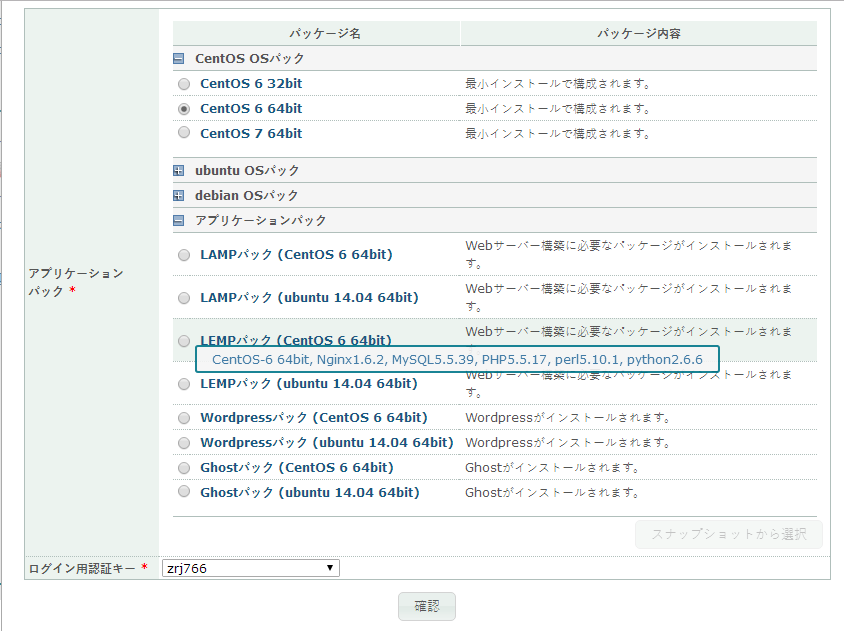The width and height of the screenshot is (844, 631).
Task: Expand the debian OSパック plus icon
Action: (179, 195)
